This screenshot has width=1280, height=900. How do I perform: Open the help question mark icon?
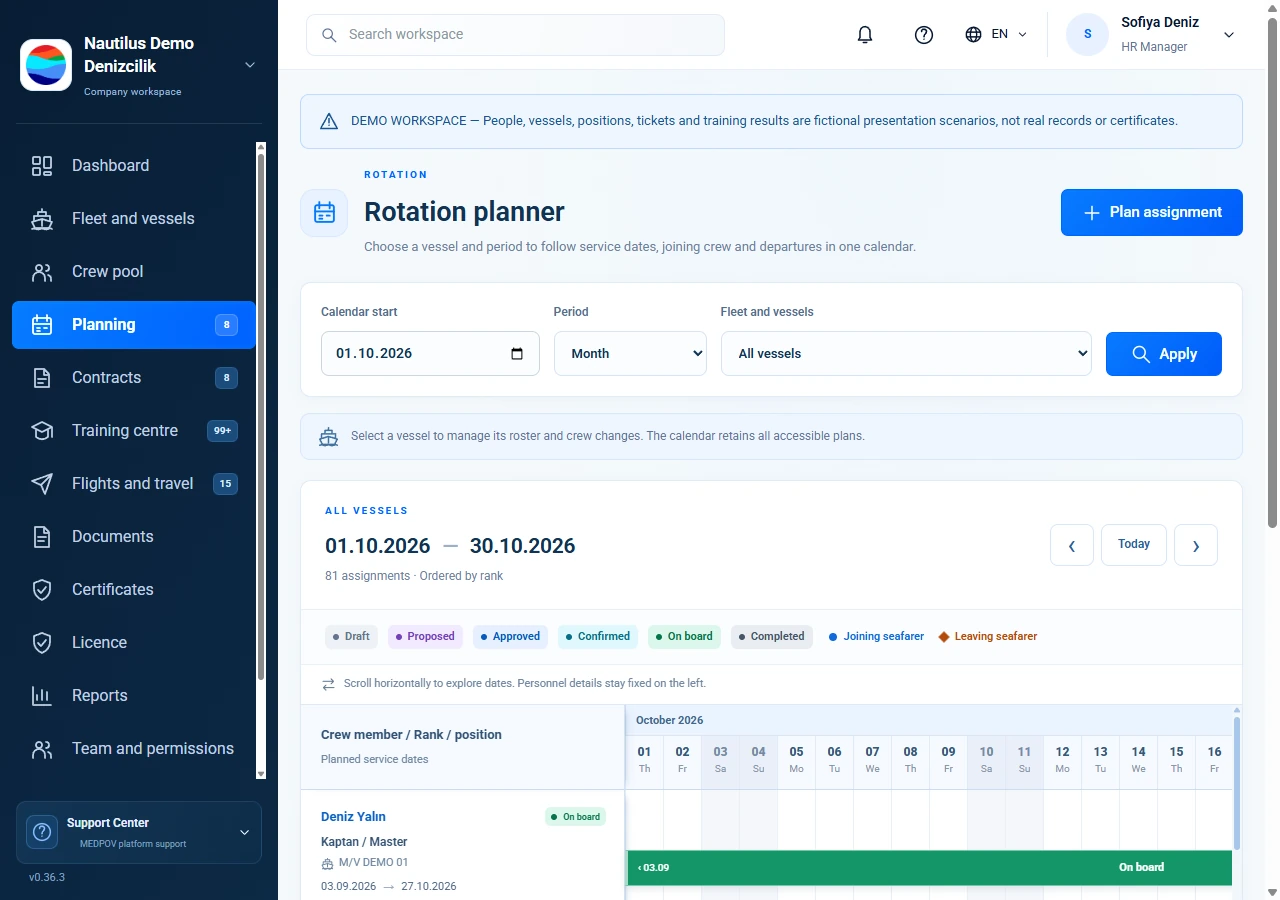924,35
